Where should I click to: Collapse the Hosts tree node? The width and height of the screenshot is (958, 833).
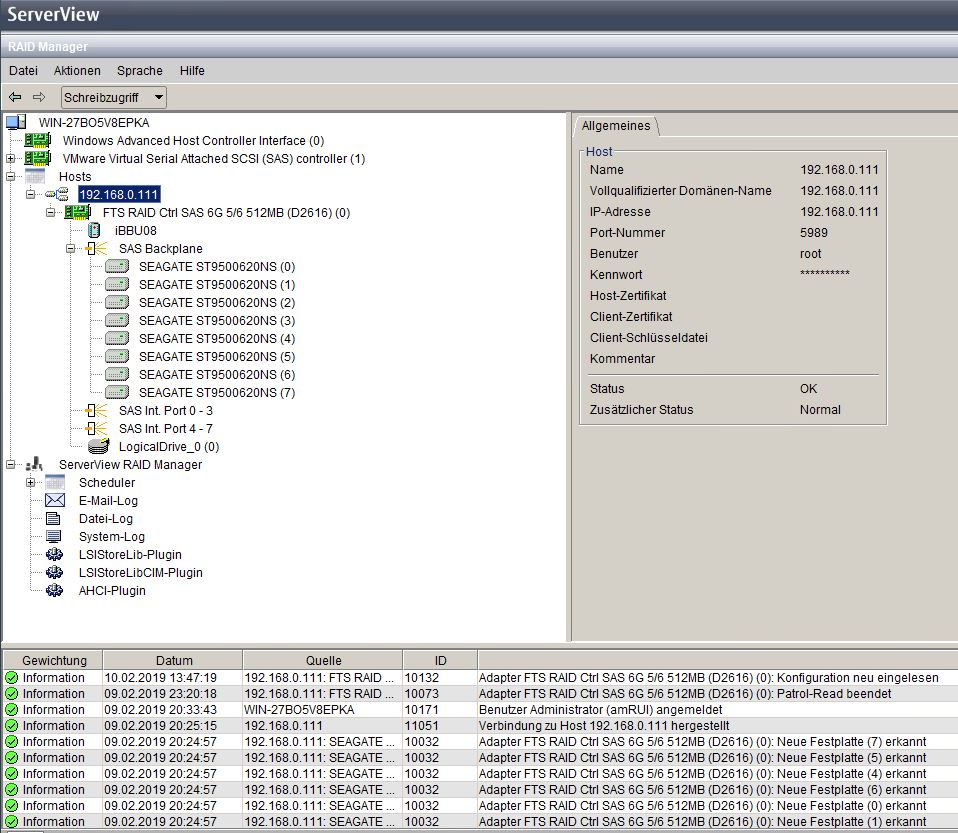pos(11,177)
